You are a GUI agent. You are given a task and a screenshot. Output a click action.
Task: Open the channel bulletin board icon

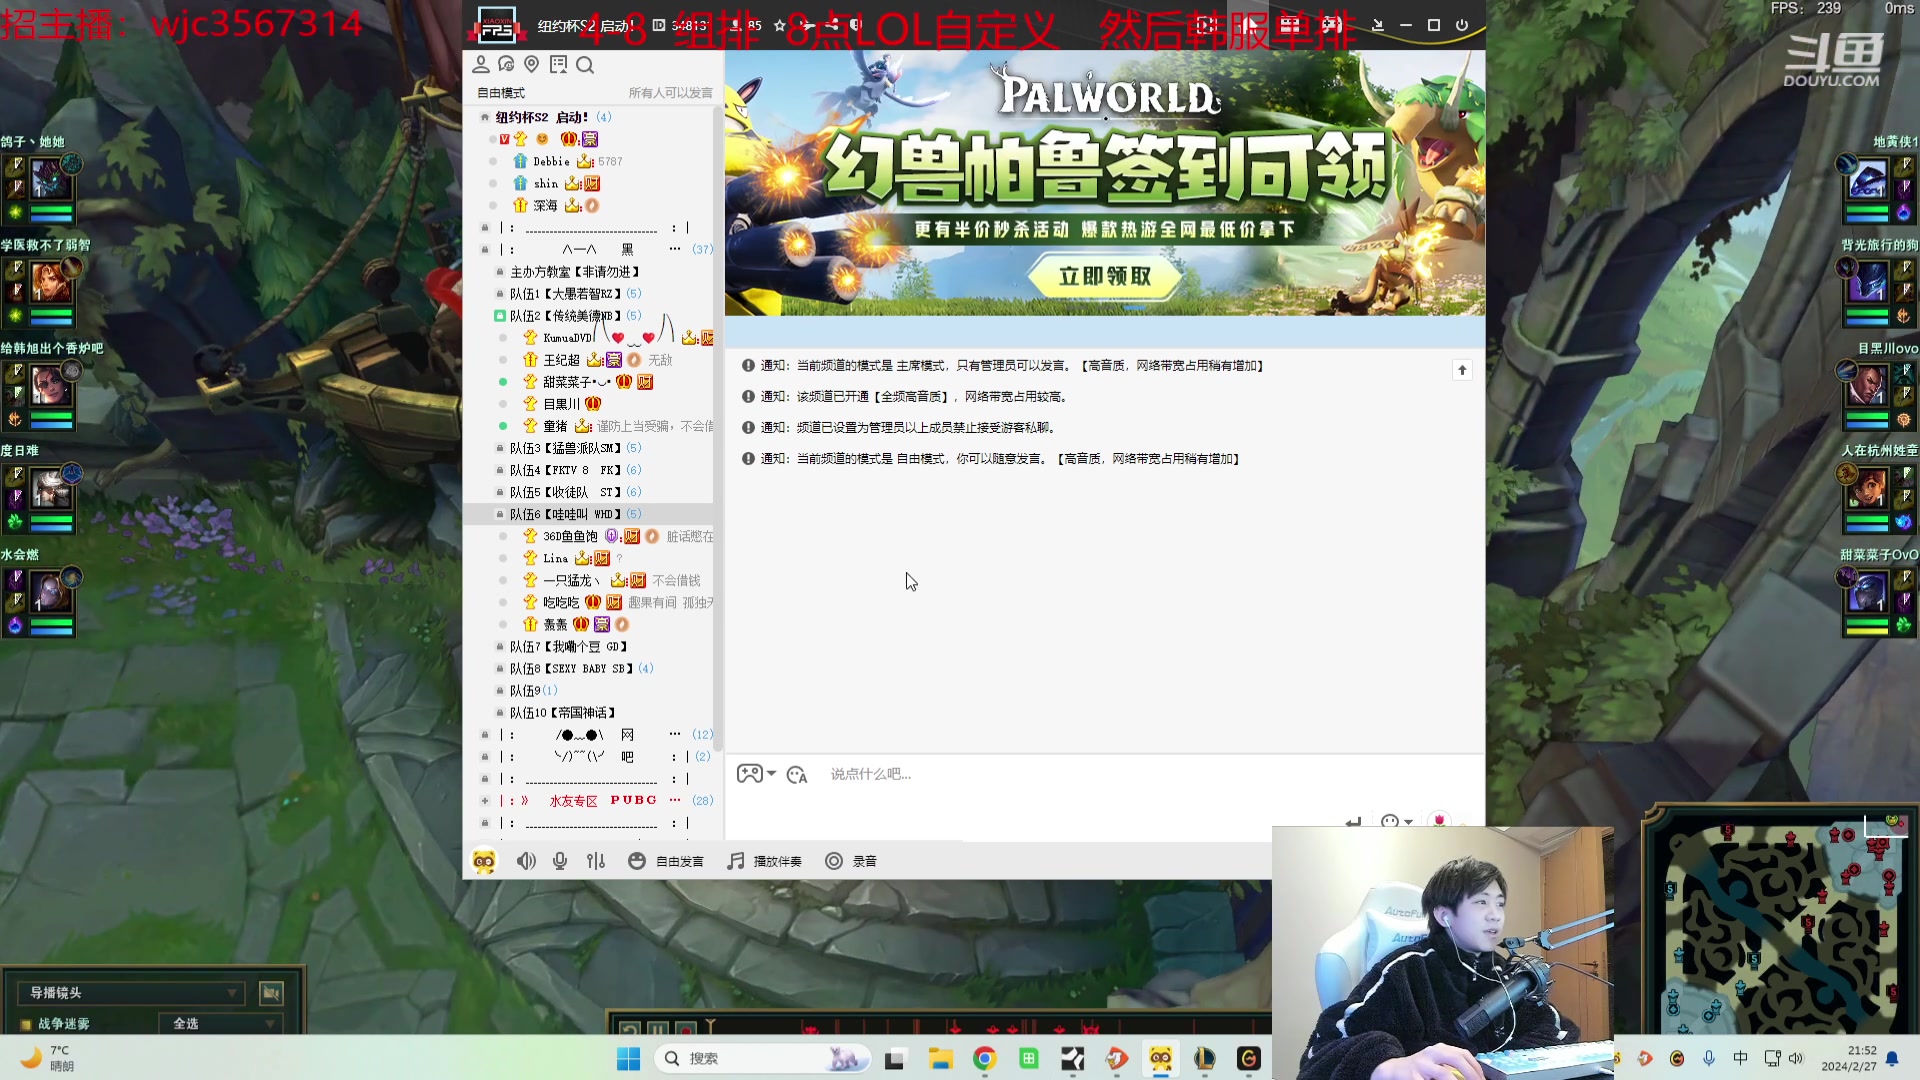click(558, 65)
